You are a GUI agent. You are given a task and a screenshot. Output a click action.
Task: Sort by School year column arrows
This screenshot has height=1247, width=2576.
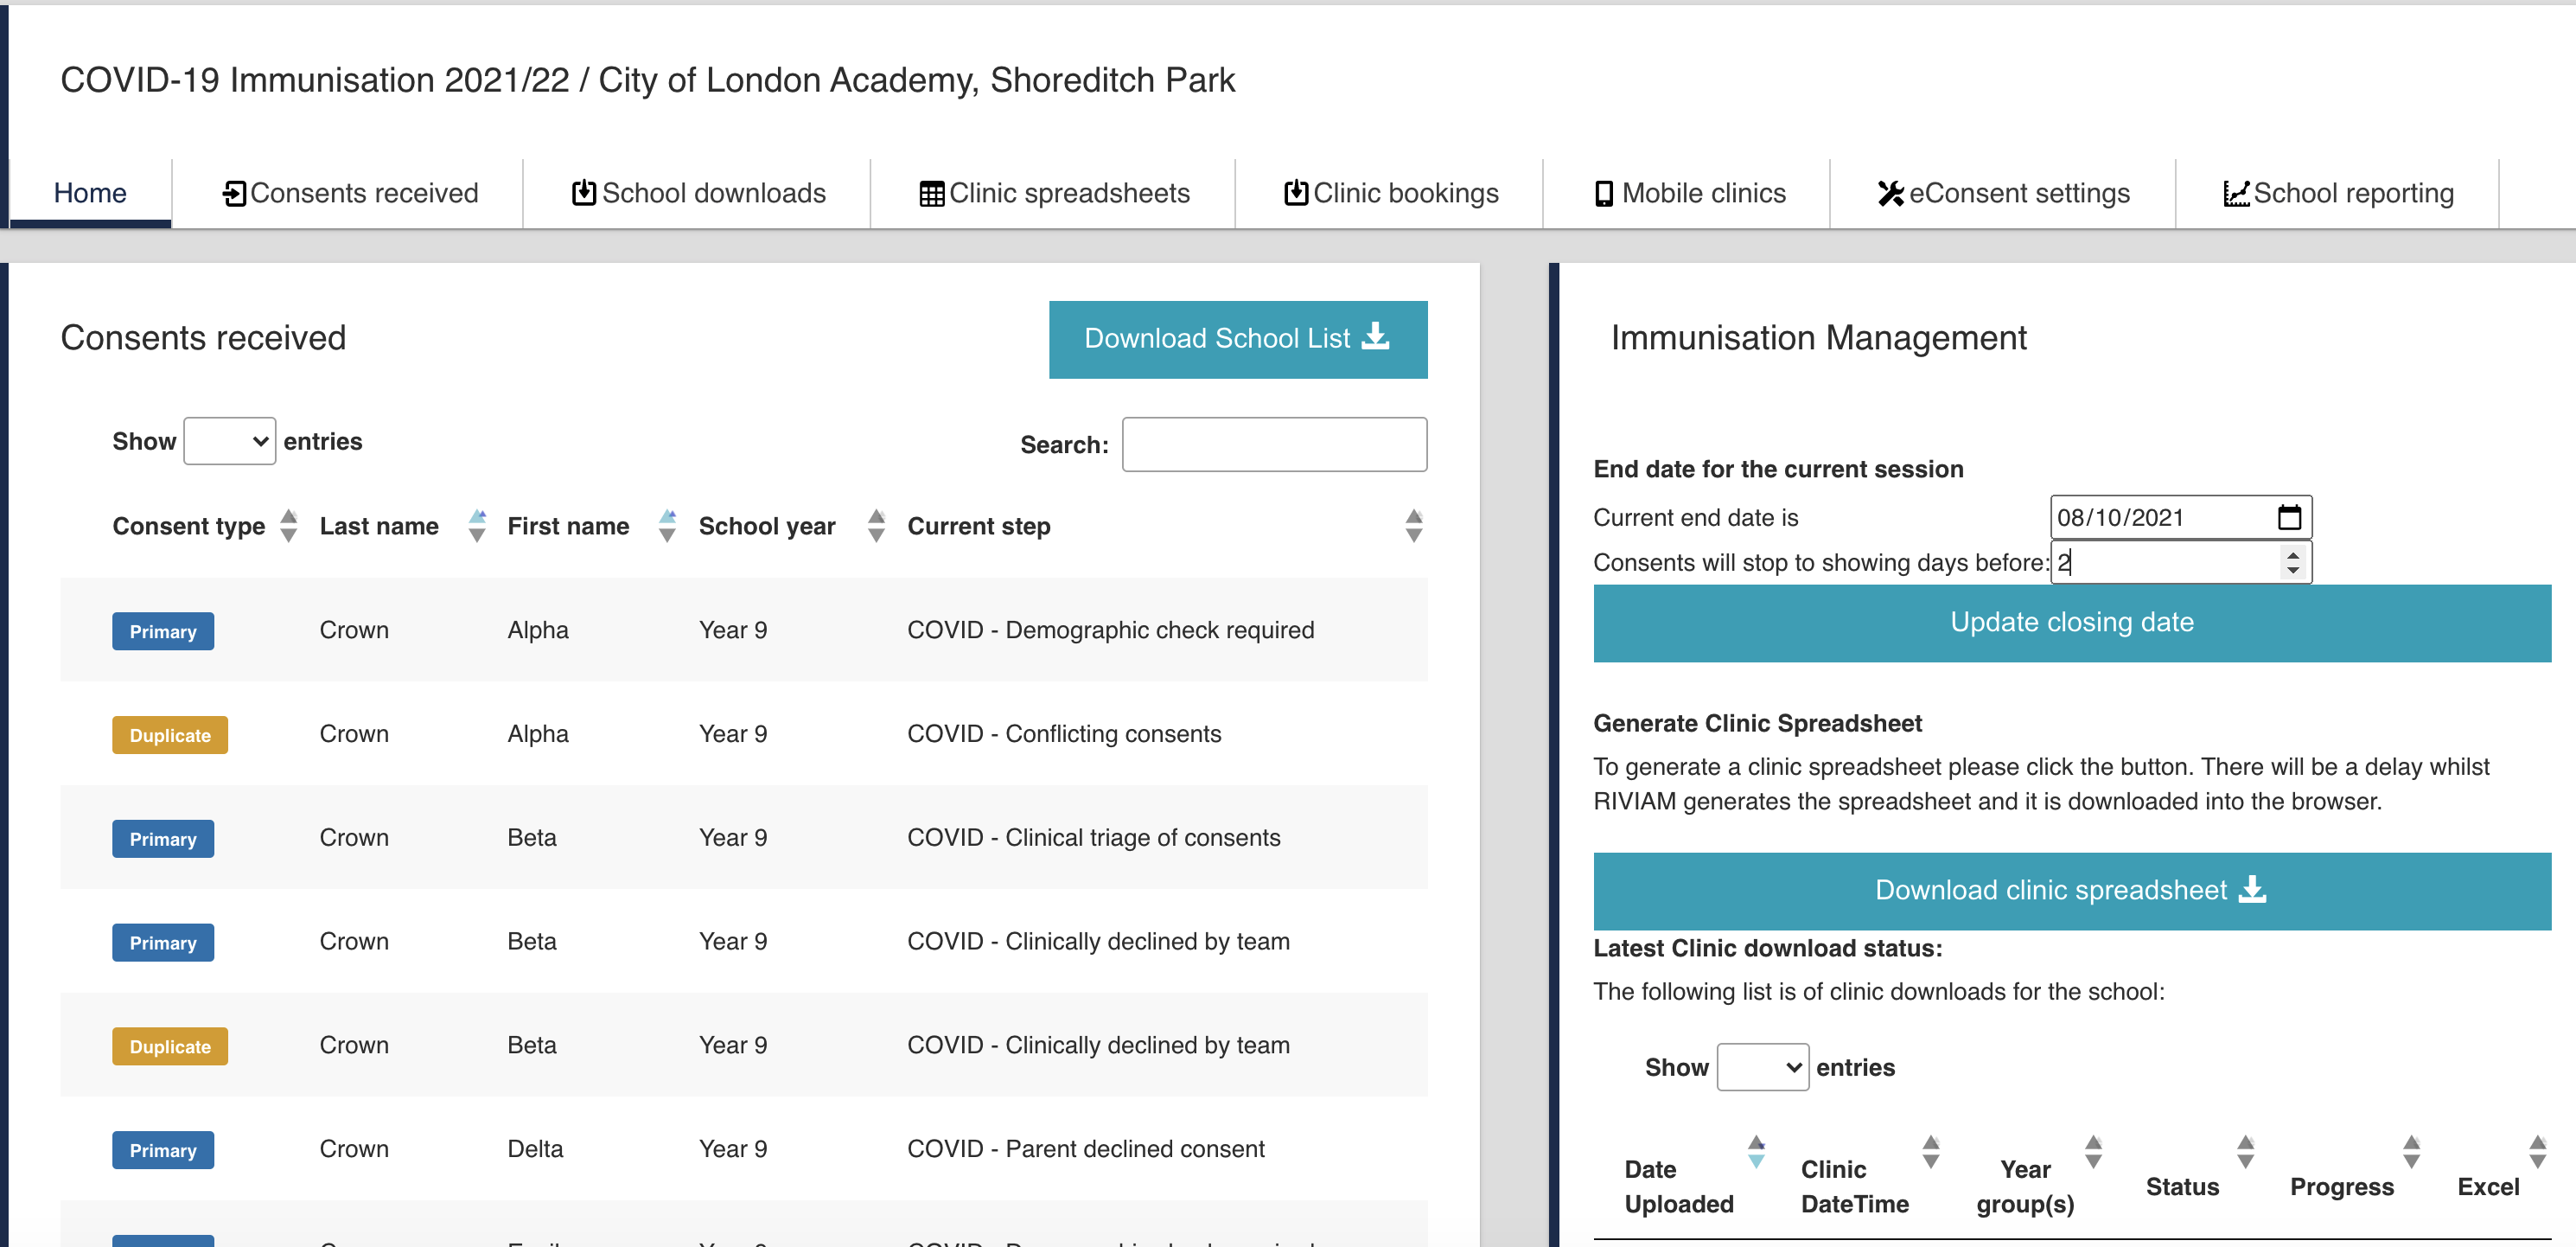pyautogui.click(x=876, y=525)
